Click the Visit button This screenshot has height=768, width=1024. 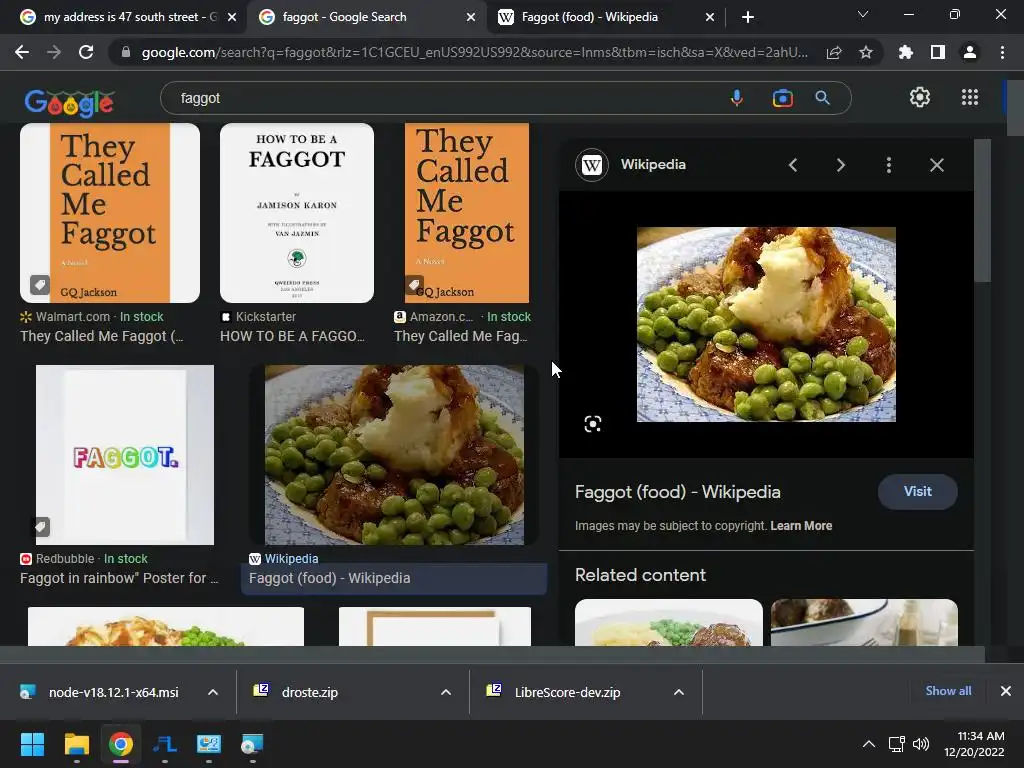(918, 492)
